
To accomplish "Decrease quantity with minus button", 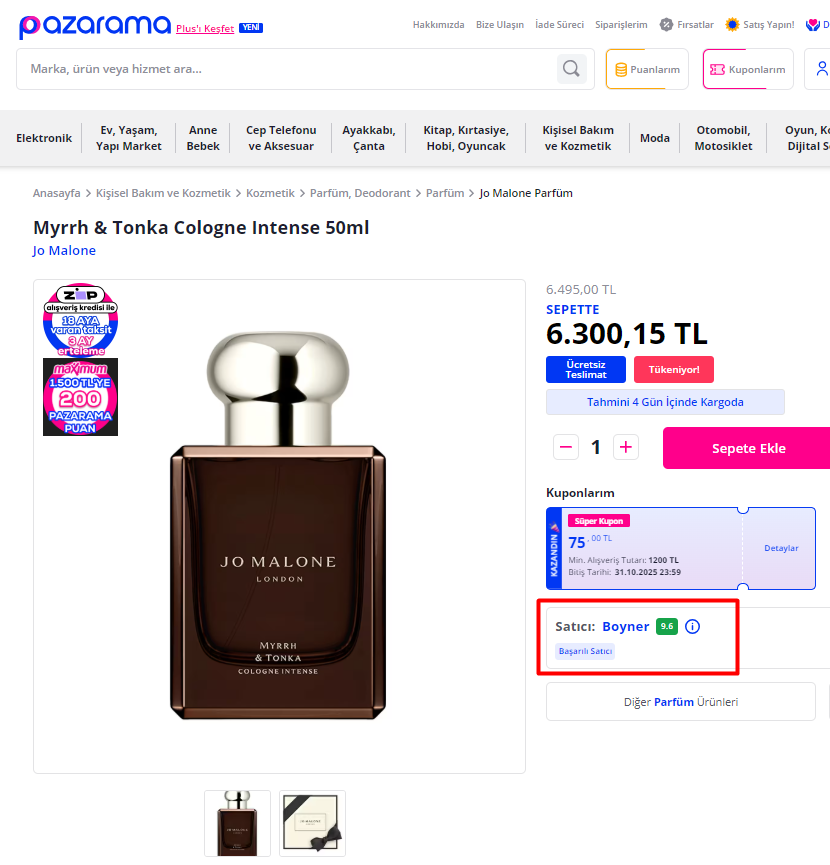I will pyautogui.click(x=566, y=447).
